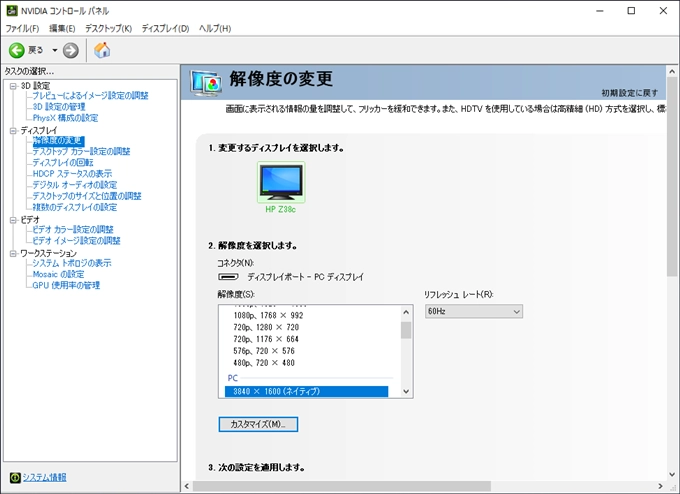Open プレビューによるイメージ設定の調整 page

point(91,95)
